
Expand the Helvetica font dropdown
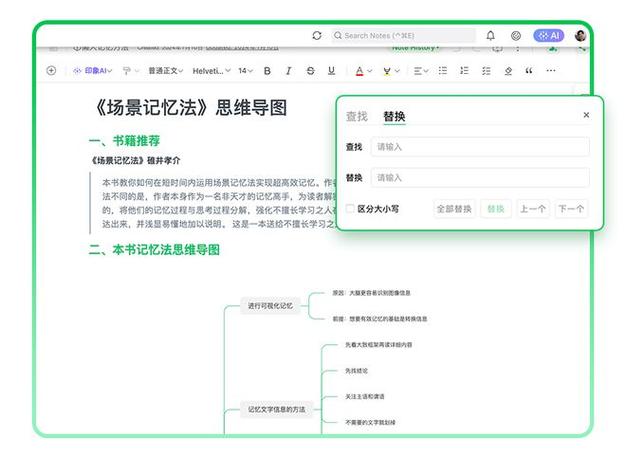pyautogui.click(x=211, y=71)
